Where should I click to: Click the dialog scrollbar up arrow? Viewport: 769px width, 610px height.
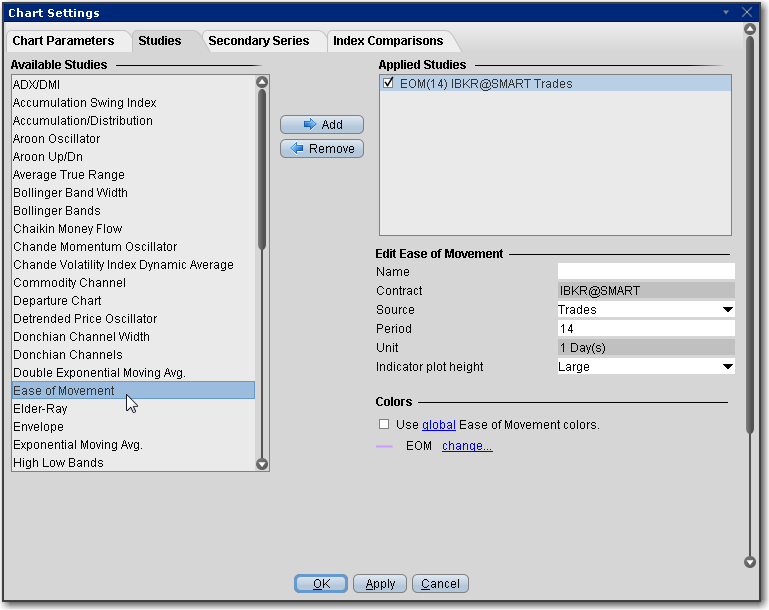[x=750, y=29]
